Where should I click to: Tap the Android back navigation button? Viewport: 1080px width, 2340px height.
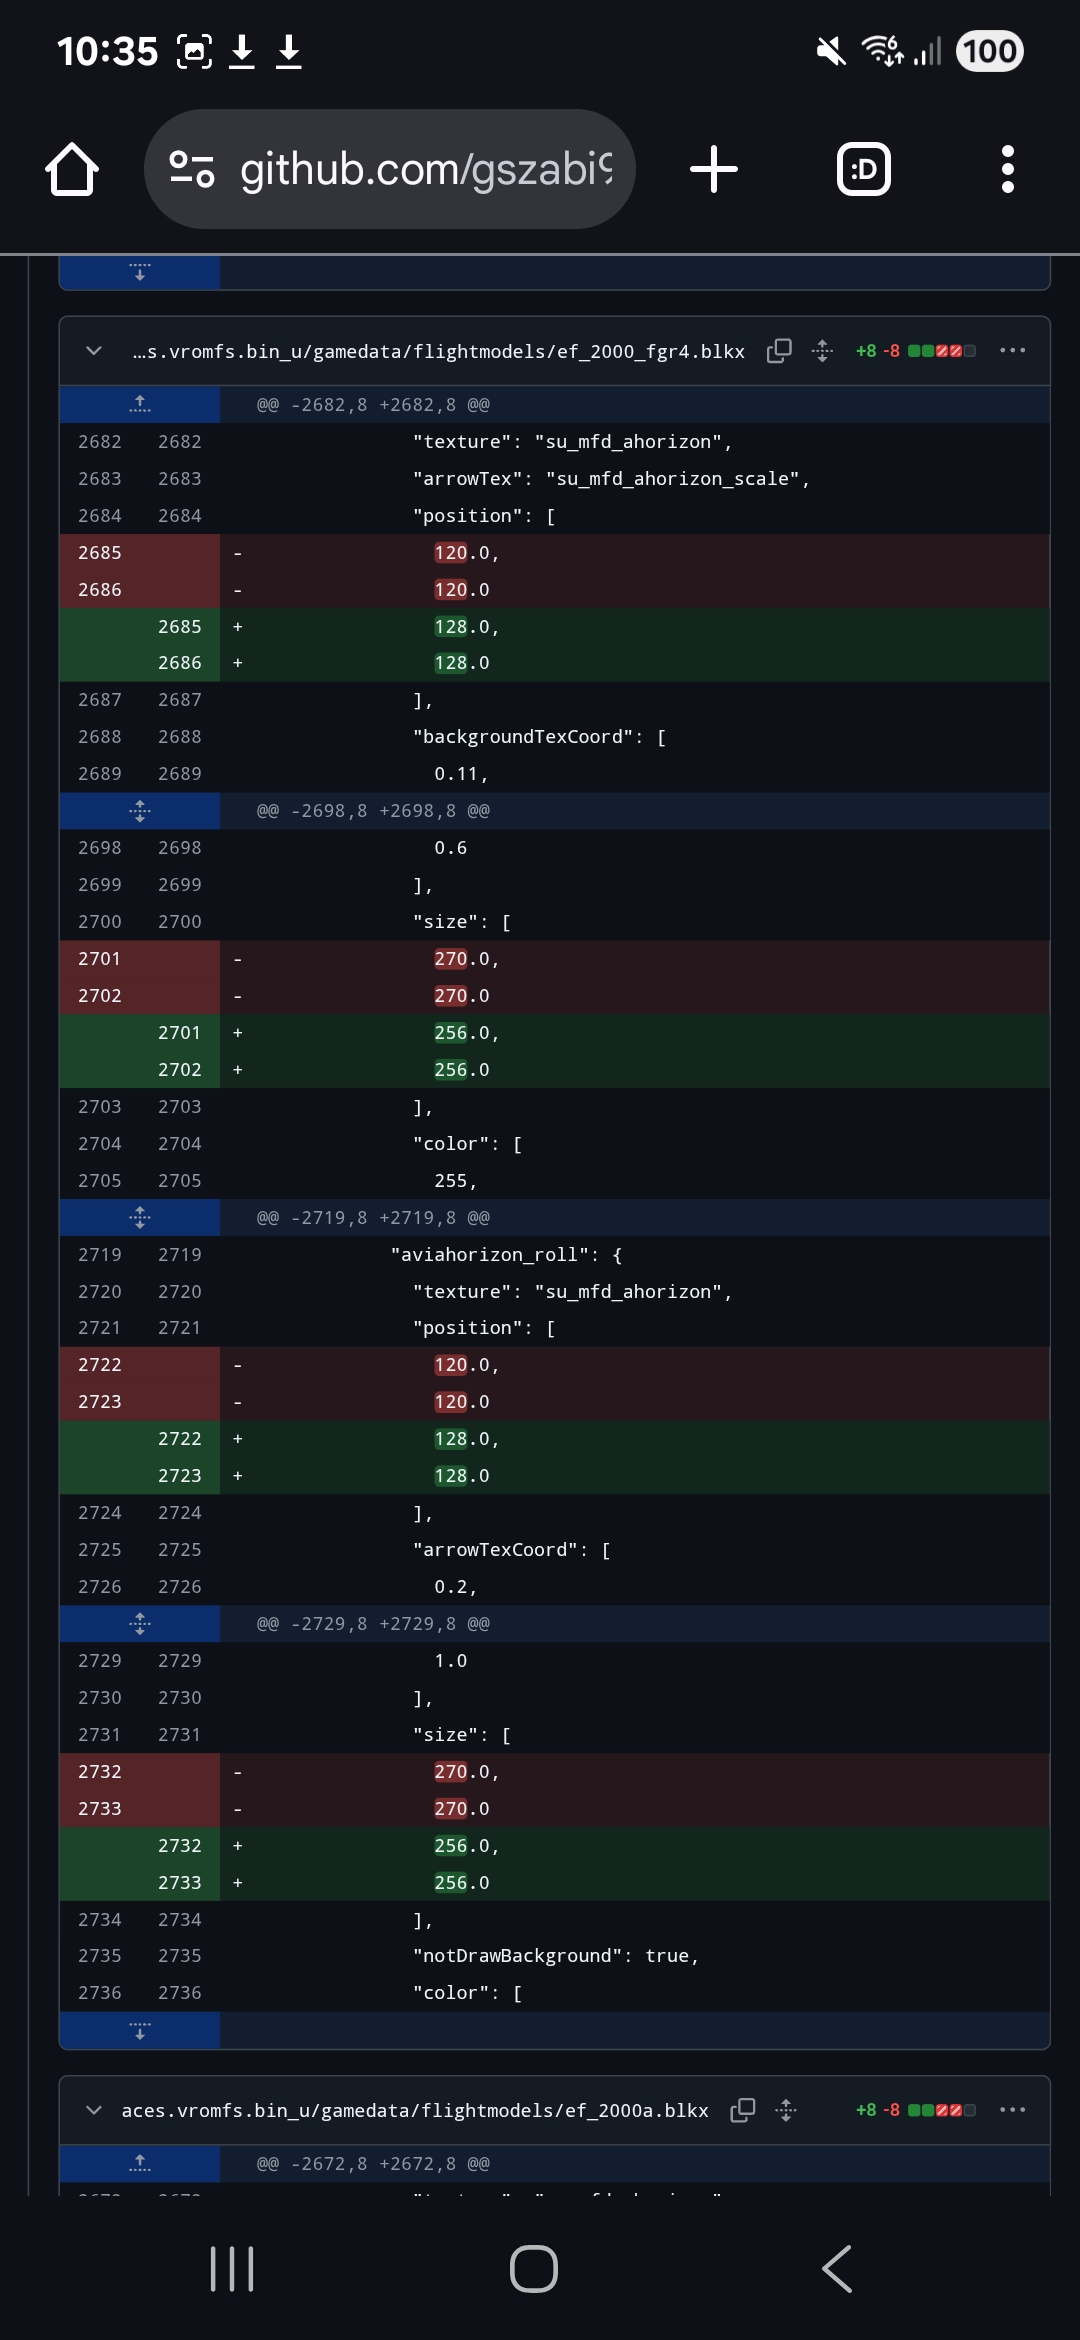pyautogui.click(x=837, y=2268)
